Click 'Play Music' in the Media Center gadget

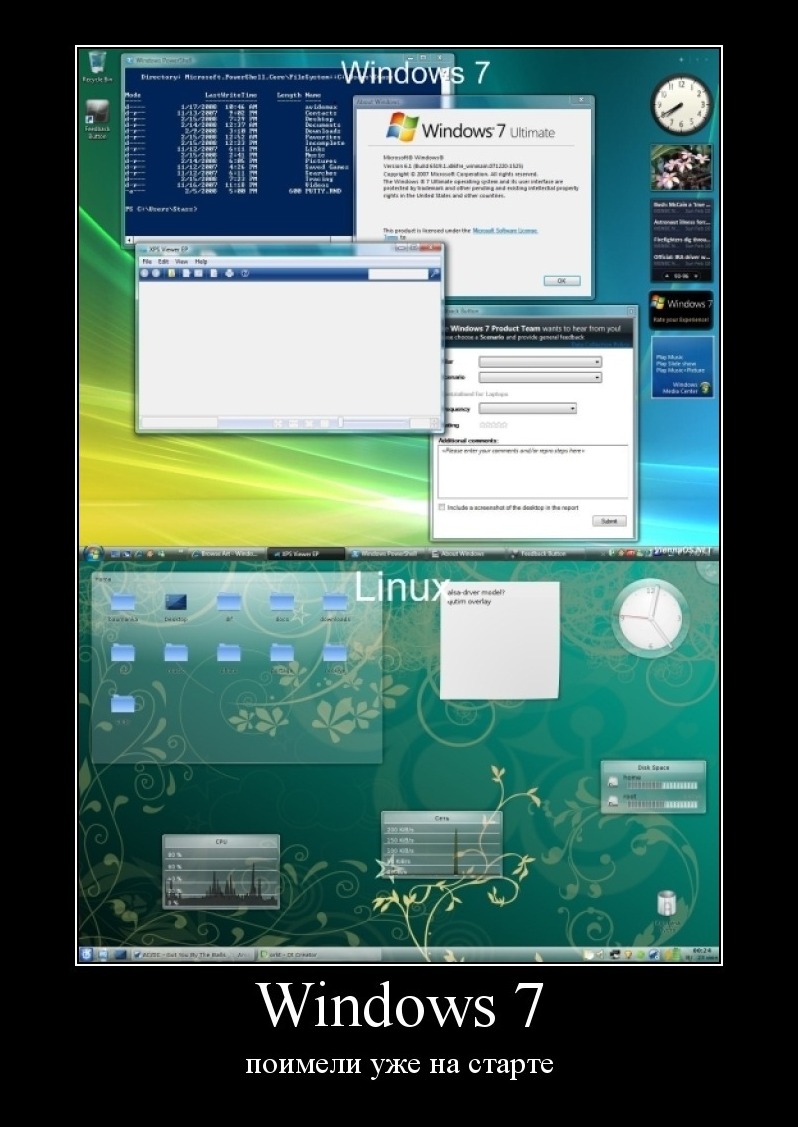[669, 356]
